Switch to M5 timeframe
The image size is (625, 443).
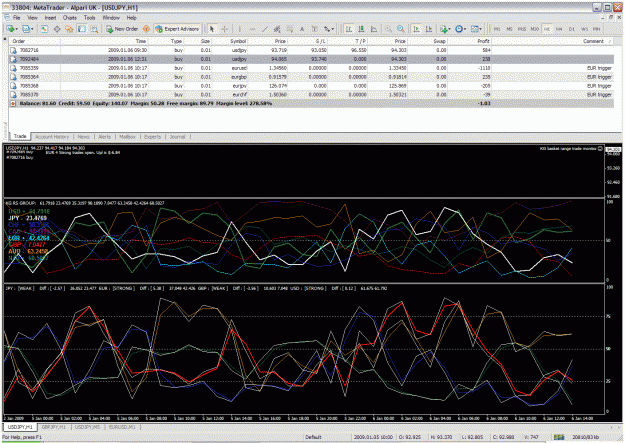click(x=509, y=29)
